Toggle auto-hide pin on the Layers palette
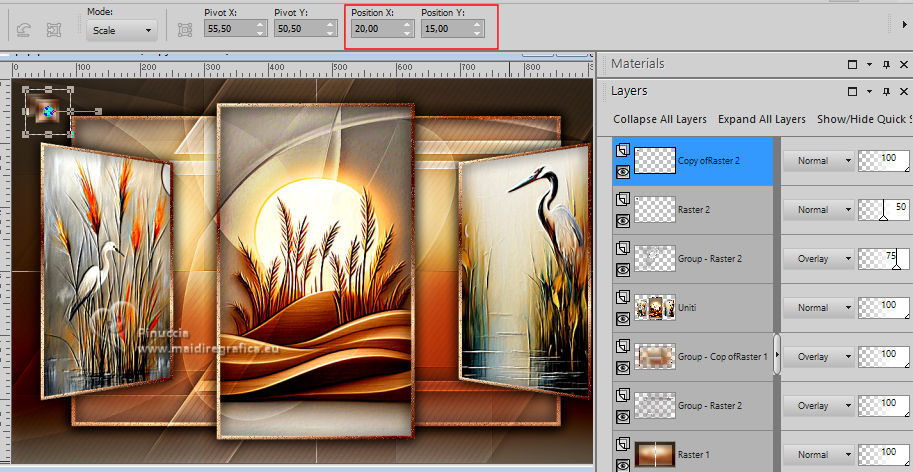This screenshot has width=913, height=472. [886, 91]
